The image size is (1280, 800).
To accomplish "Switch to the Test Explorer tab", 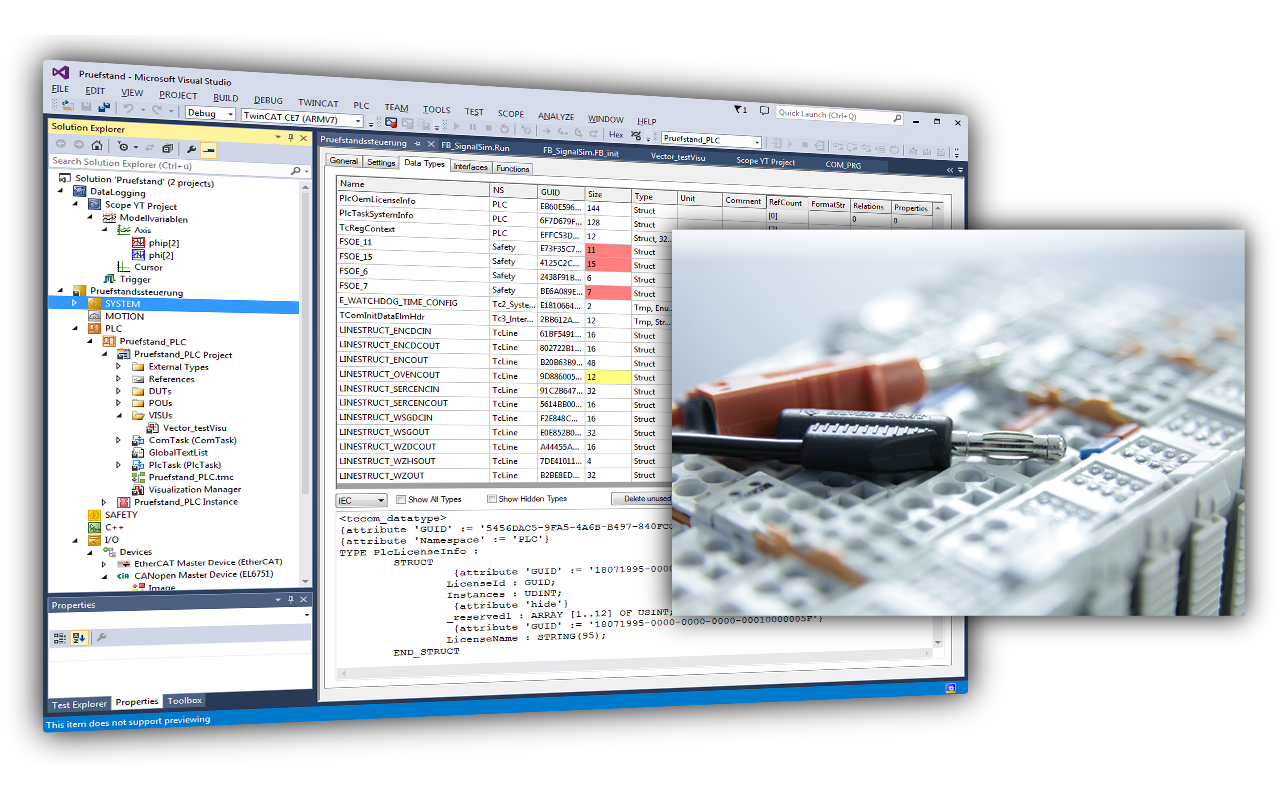I will pyautogui.click(x=79, y=704).
